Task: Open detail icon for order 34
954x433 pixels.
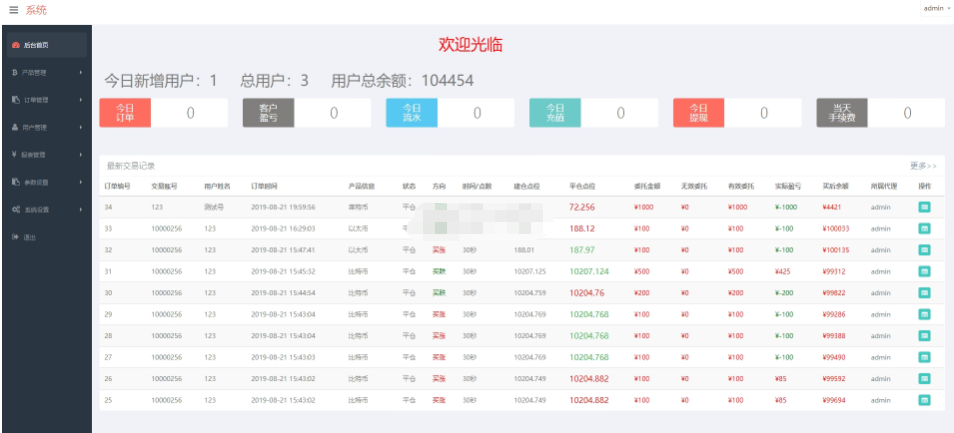Action: 924,207
